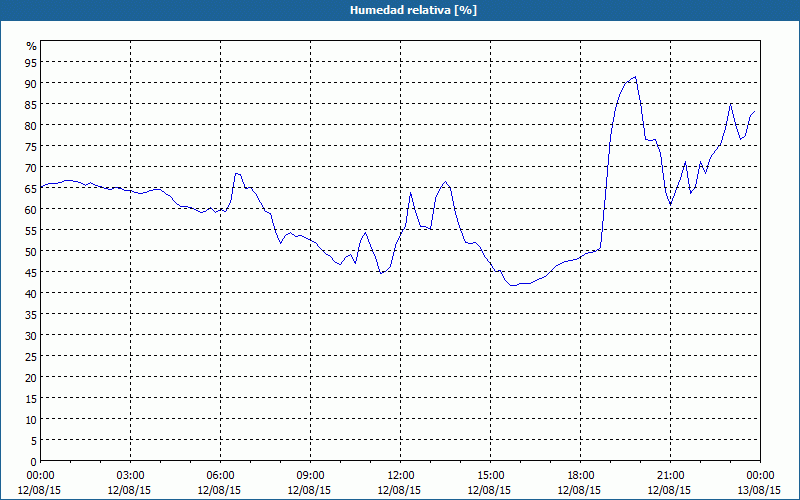Click the 60 y-axis label
This screenshot has height=500, width=800.
tap(31, 209)
